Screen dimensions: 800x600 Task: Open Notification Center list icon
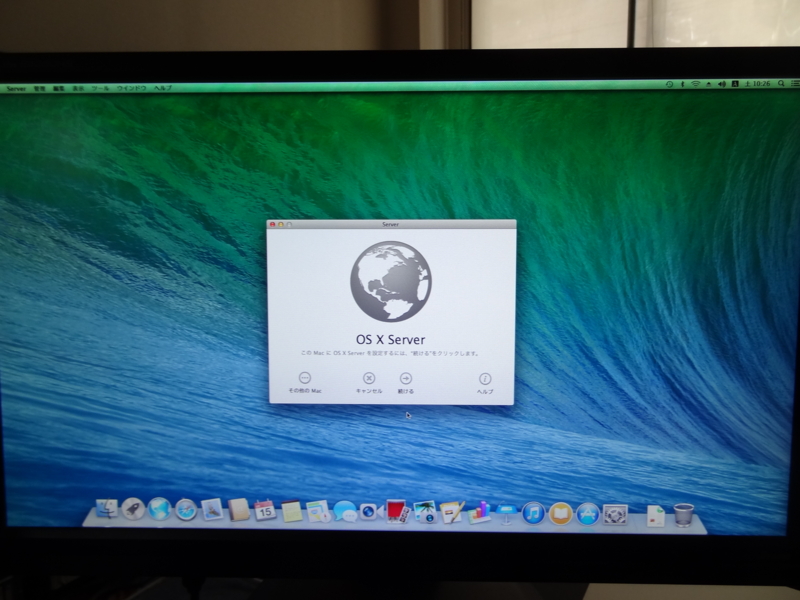(794, 83)
